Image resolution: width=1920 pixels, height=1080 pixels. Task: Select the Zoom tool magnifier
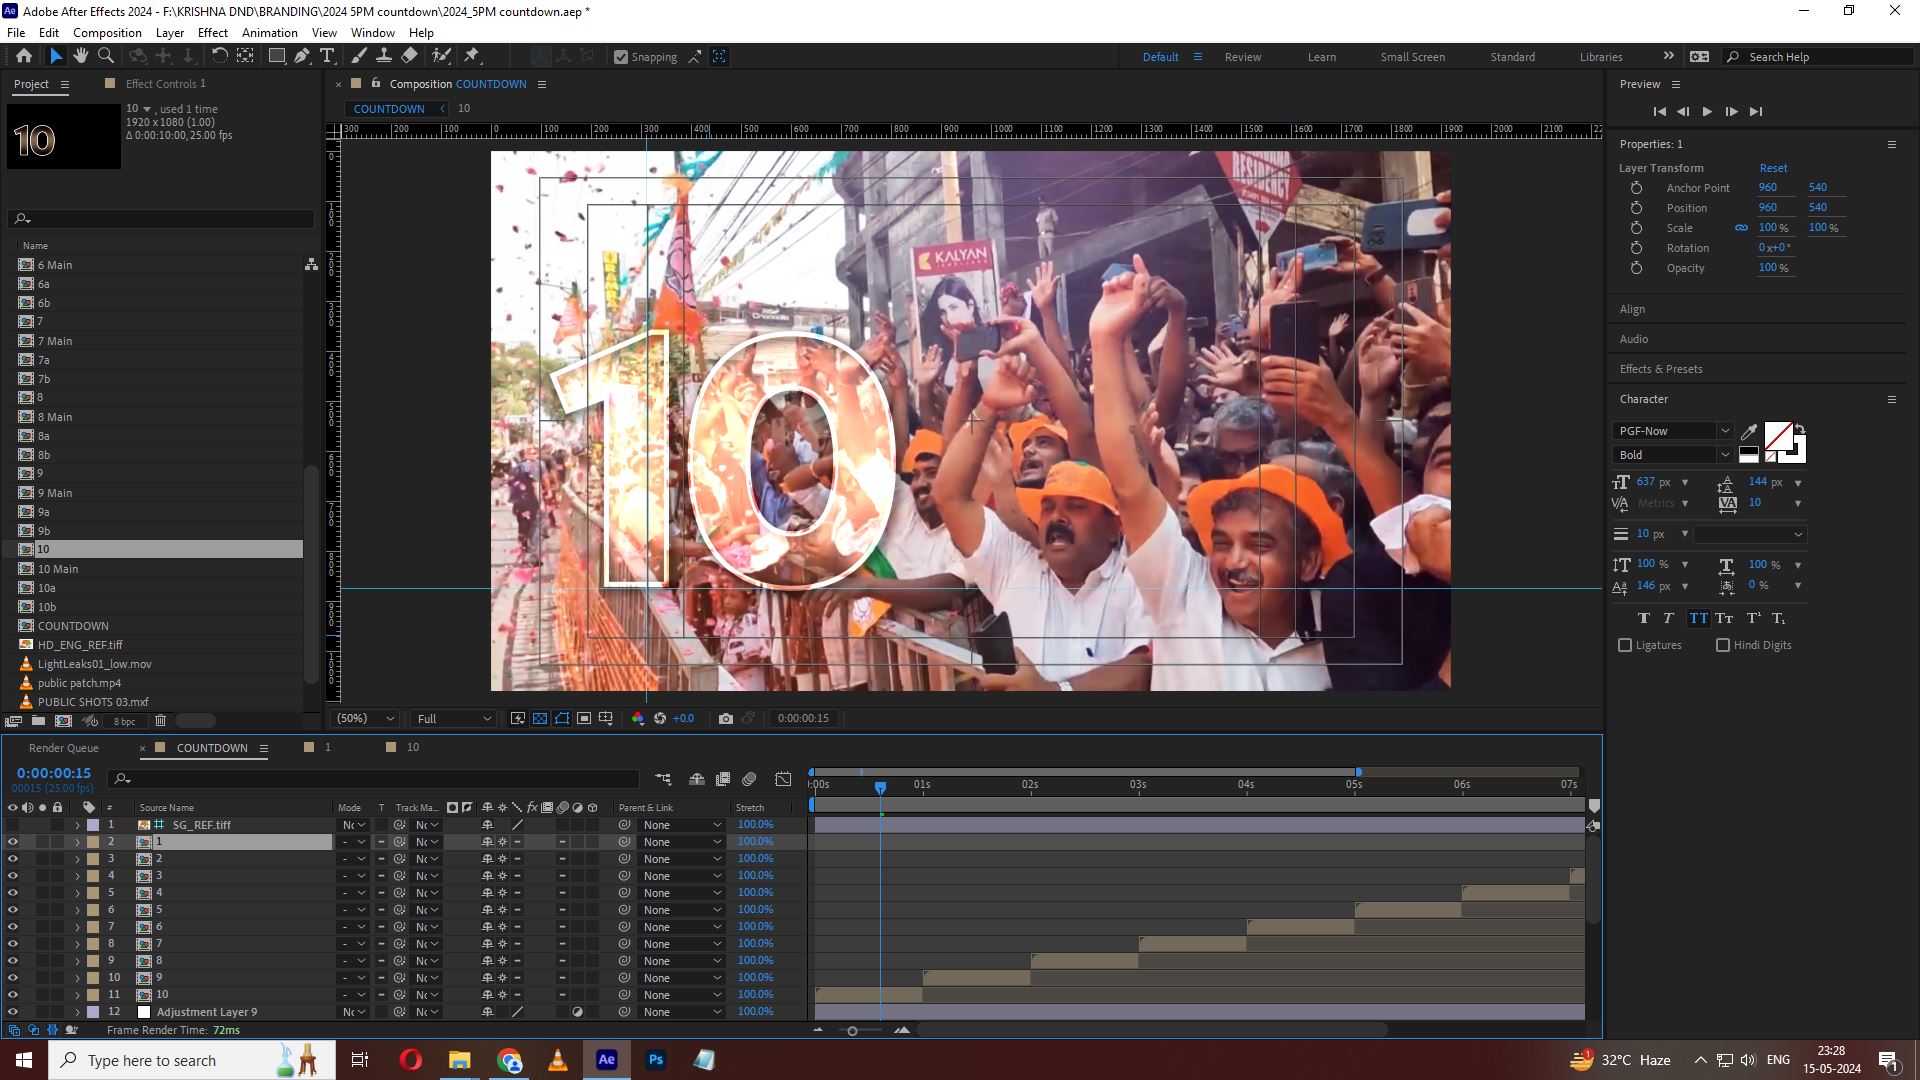click(106, 56)
